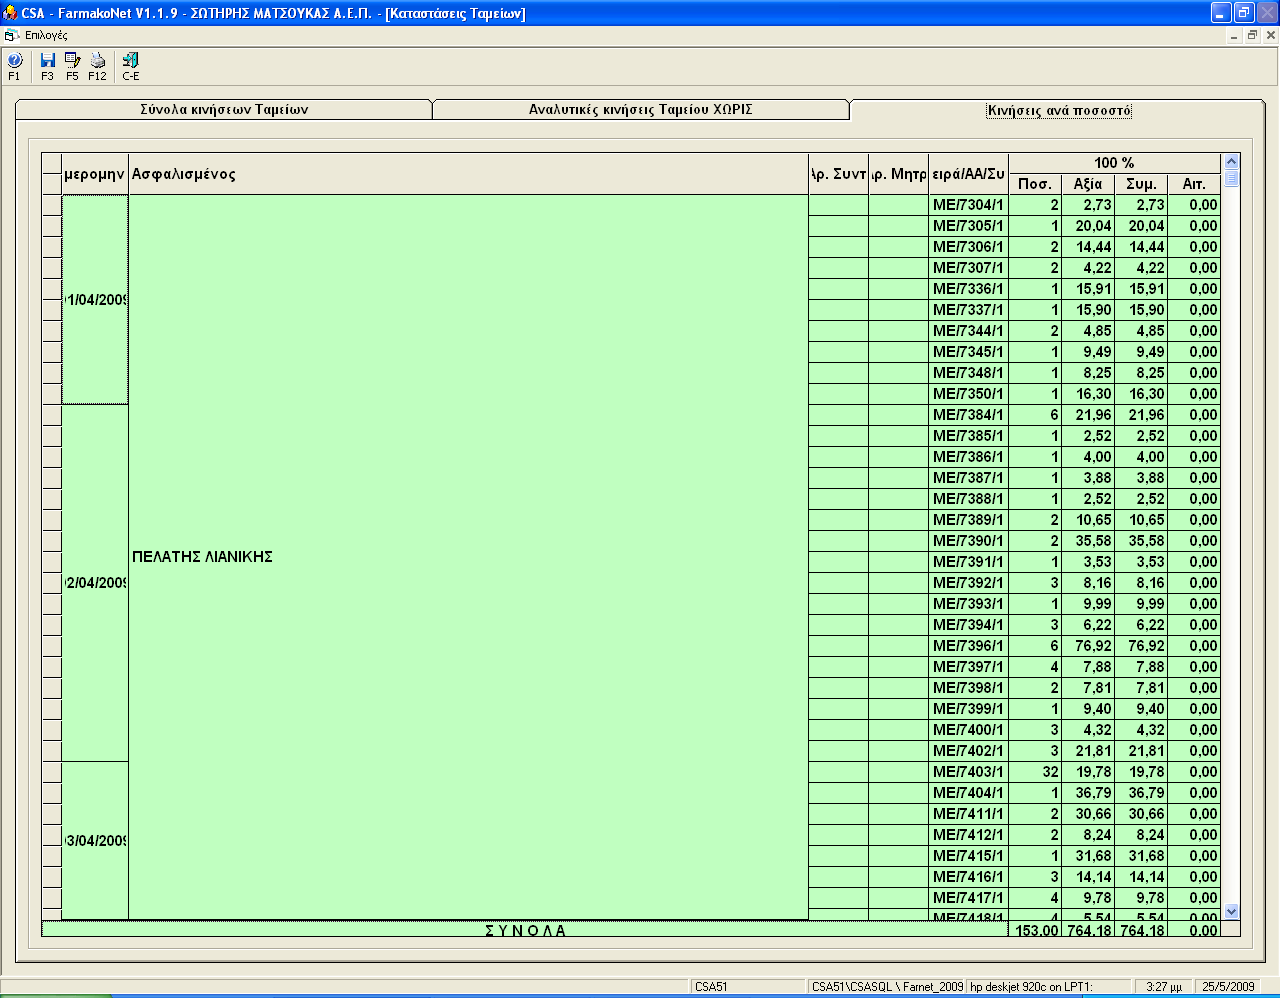Click the ΣΥΝΟΛΑ totals row label

click(525, 930)
